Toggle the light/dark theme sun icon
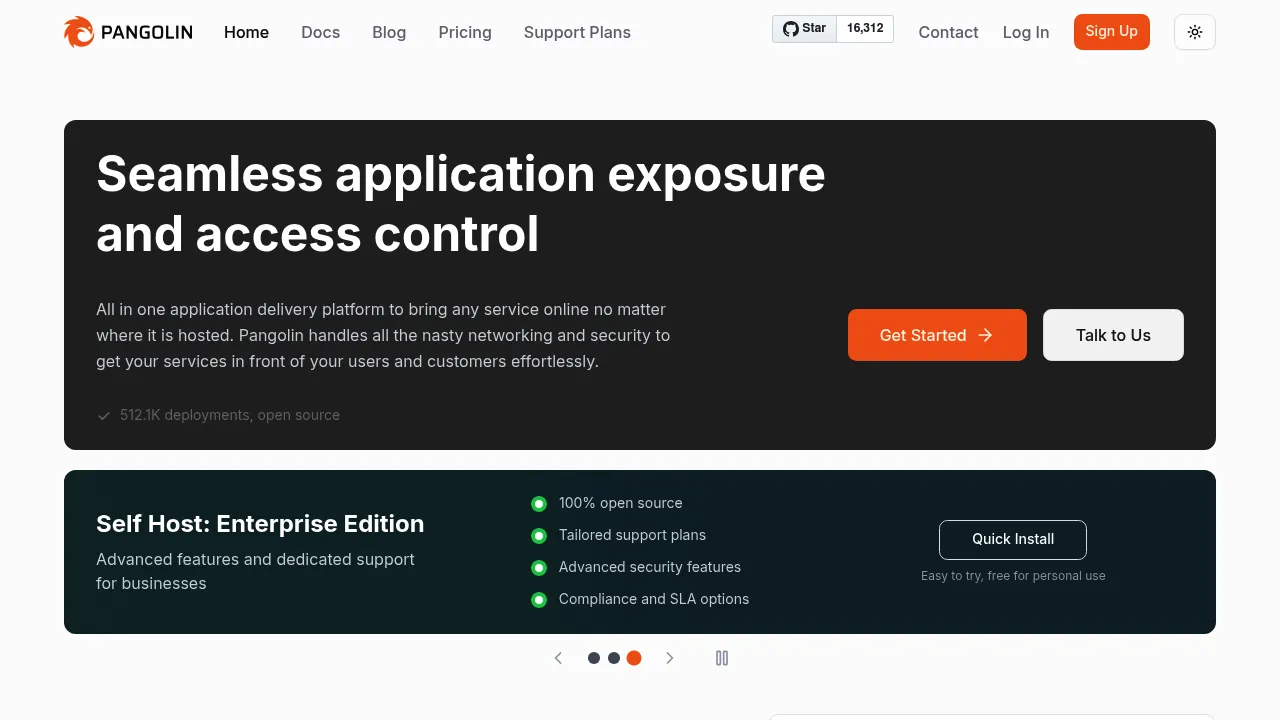Screen dimensions: 1280x720 pos(1195,32)
